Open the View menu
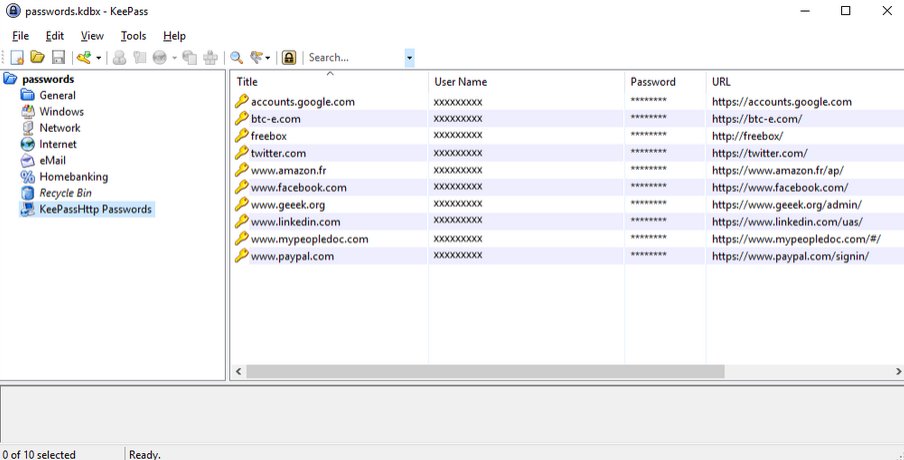The width and height of the screenshot is (904, 460). (92, 36)
